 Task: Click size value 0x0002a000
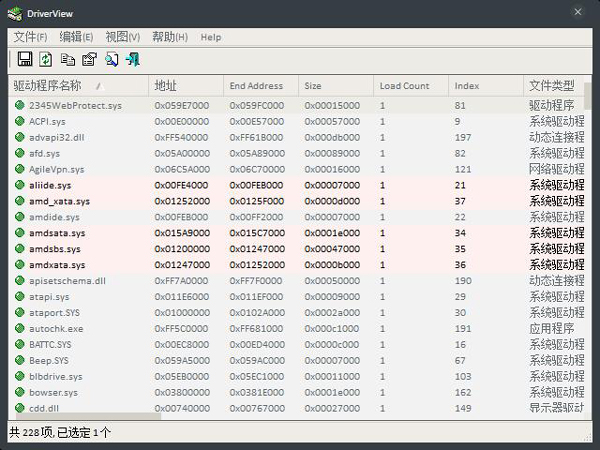[332, 312]
